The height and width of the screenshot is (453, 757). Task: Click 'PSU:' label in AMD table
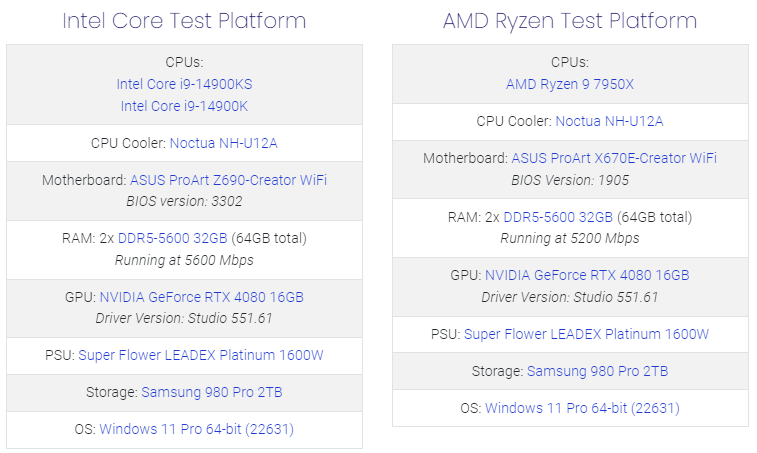pos(446,334)
